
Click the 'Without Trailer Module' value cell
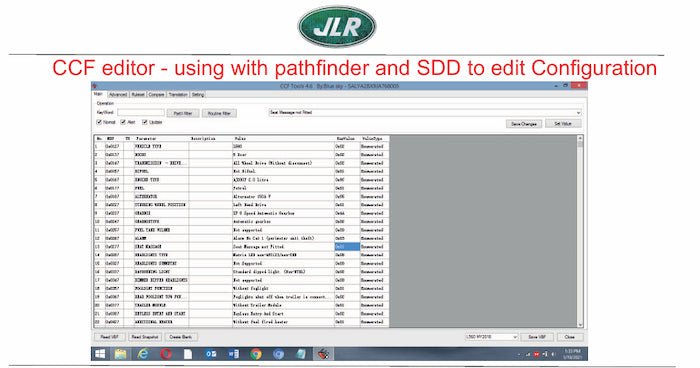pyautogui.click(x=283, y=305)
